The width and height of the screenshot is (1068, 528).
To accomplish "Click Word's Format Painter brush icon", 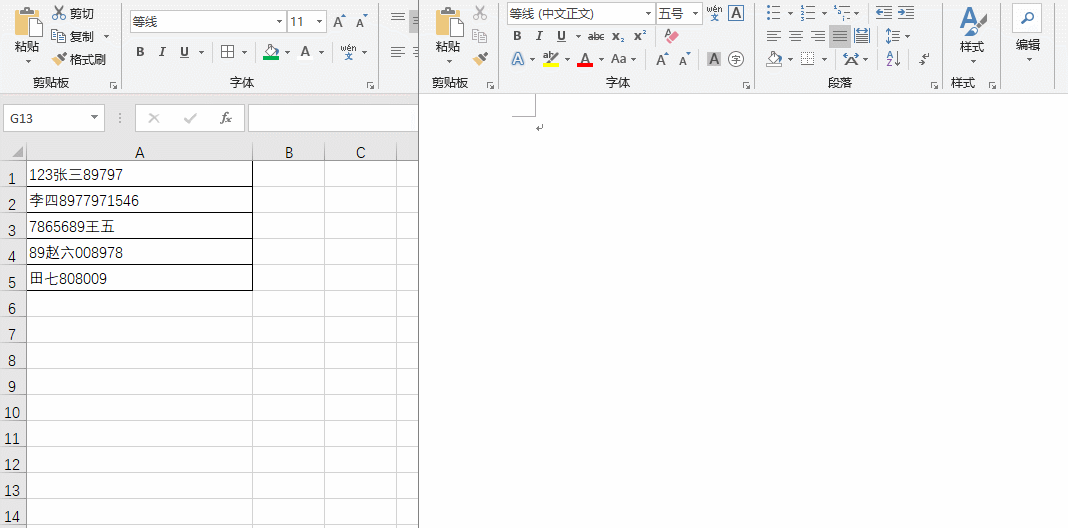I will 480,59.
